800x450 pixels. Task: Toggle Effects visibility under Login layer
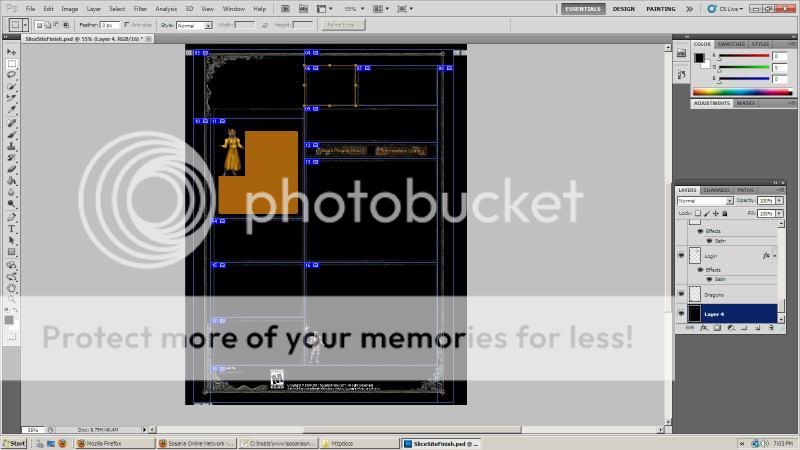pos(701,269)
